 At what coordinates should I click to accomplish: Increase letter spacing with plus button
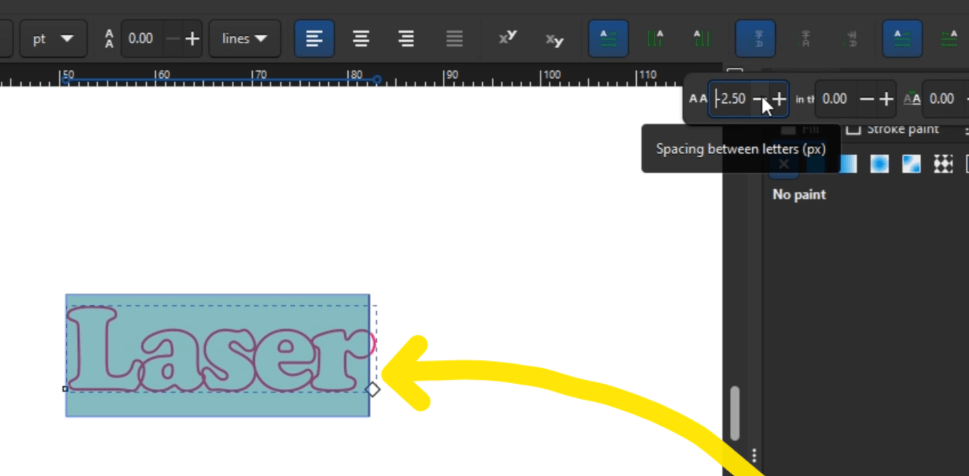coord(779,99)
